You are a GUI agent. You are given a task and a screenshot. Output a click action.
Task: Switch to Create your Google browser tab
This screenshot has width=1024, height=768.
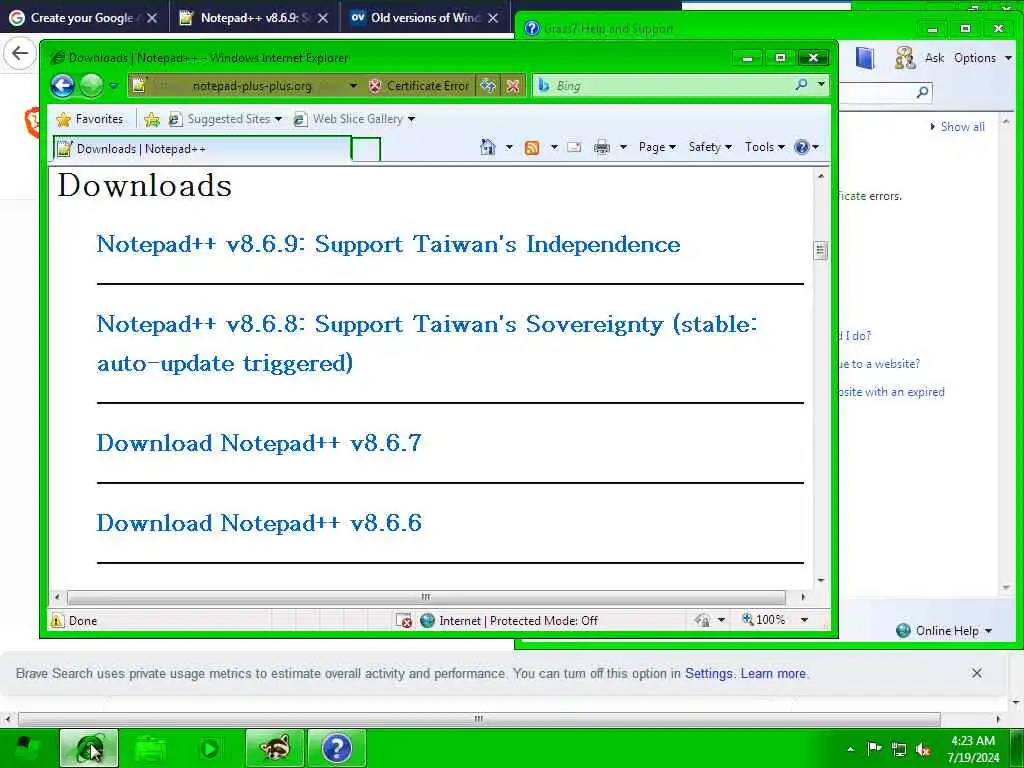[x=84, y=18]
